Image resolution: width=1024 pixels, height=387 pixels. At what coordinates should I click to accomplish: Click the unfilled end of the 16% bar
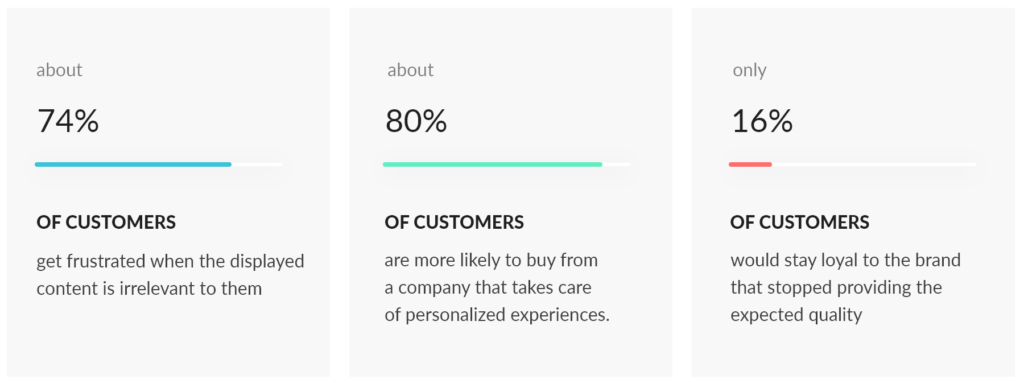(874, 164)
